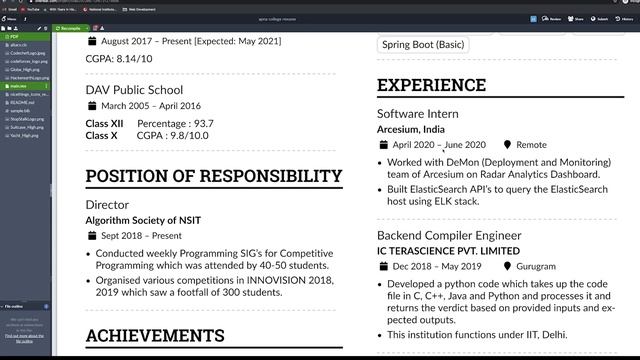
Task: Click the green Recompile button
Action: pyautogui.click(x=68, y=28)
